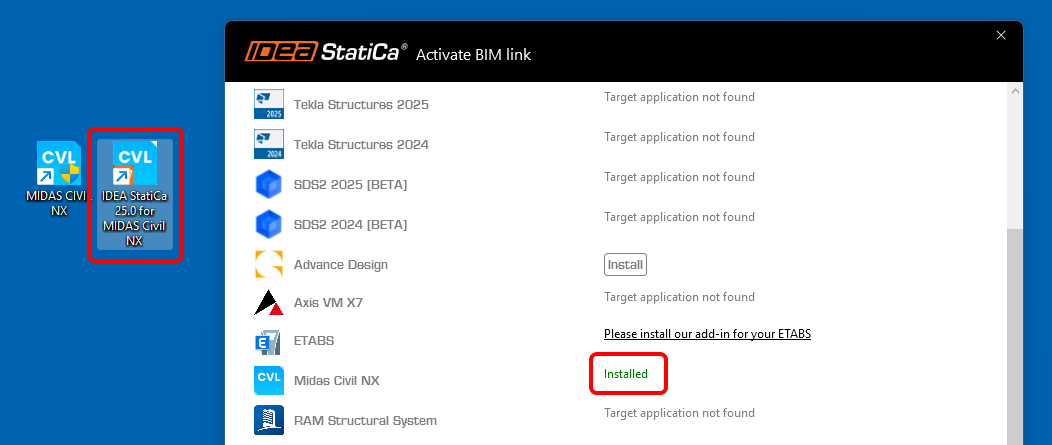Install the Advance Design BIM link

[x=625, y=264]
